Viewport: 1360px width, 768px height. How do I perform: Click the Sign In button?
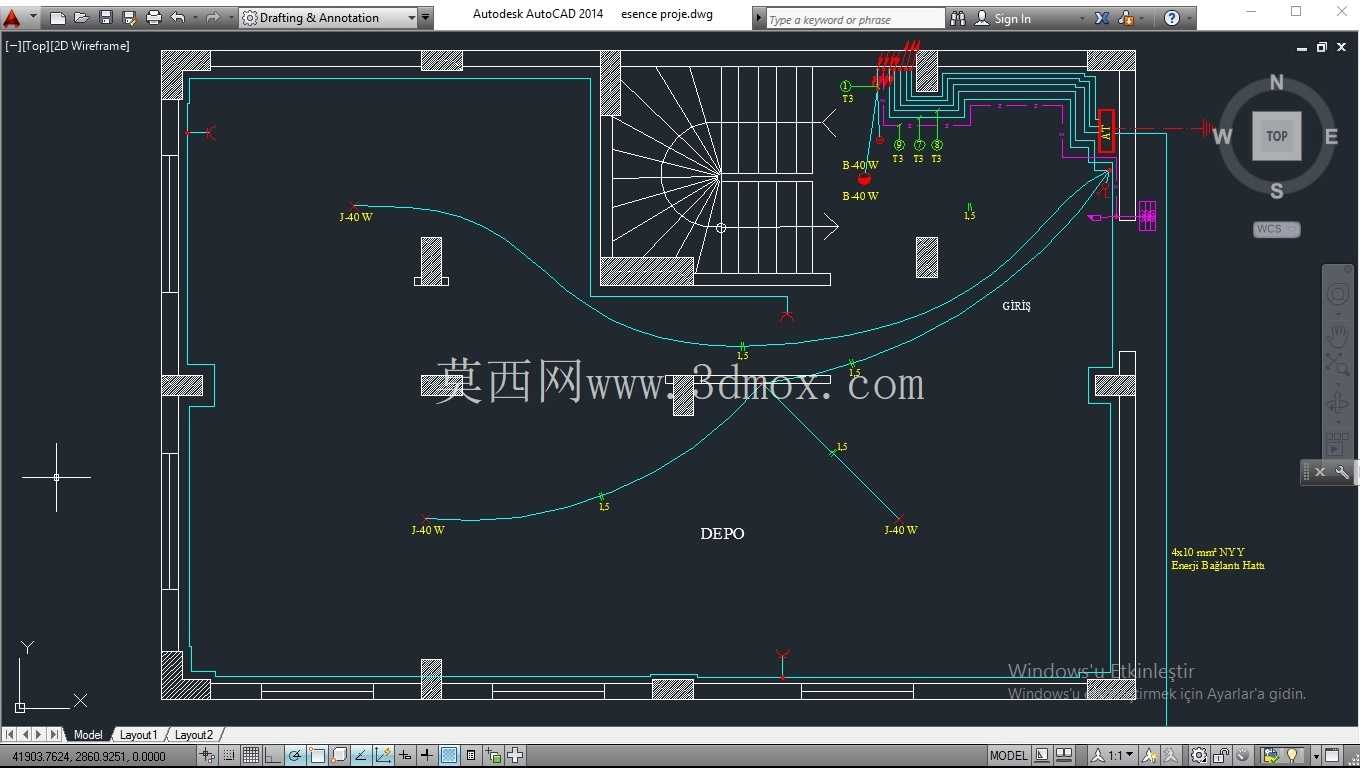tap(1003, 18)
